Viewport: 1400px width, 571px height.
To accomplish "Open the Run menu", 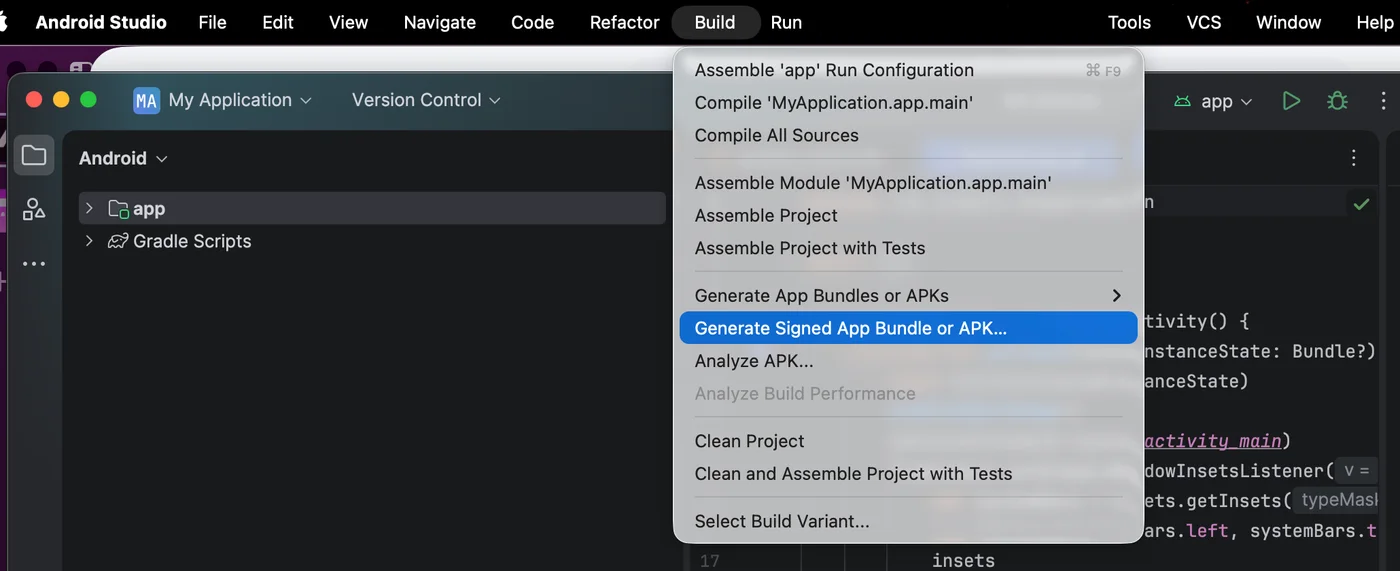I will coord(786,22).
